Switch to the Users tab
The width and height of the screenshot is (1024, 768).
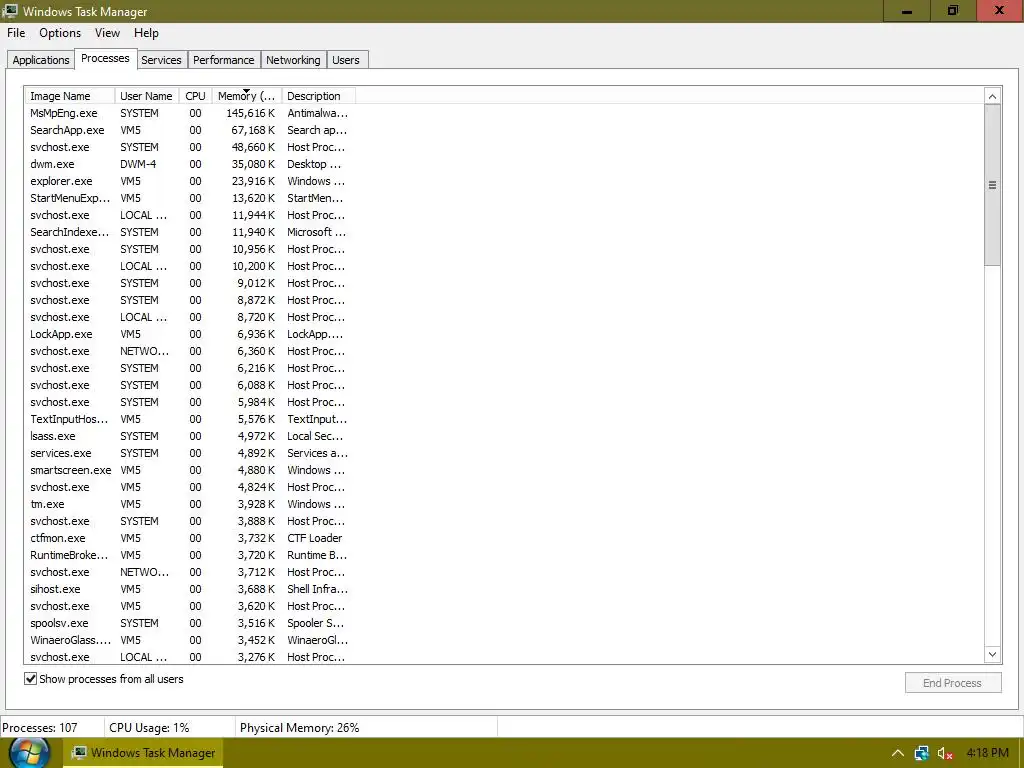(x=346, y=60)
